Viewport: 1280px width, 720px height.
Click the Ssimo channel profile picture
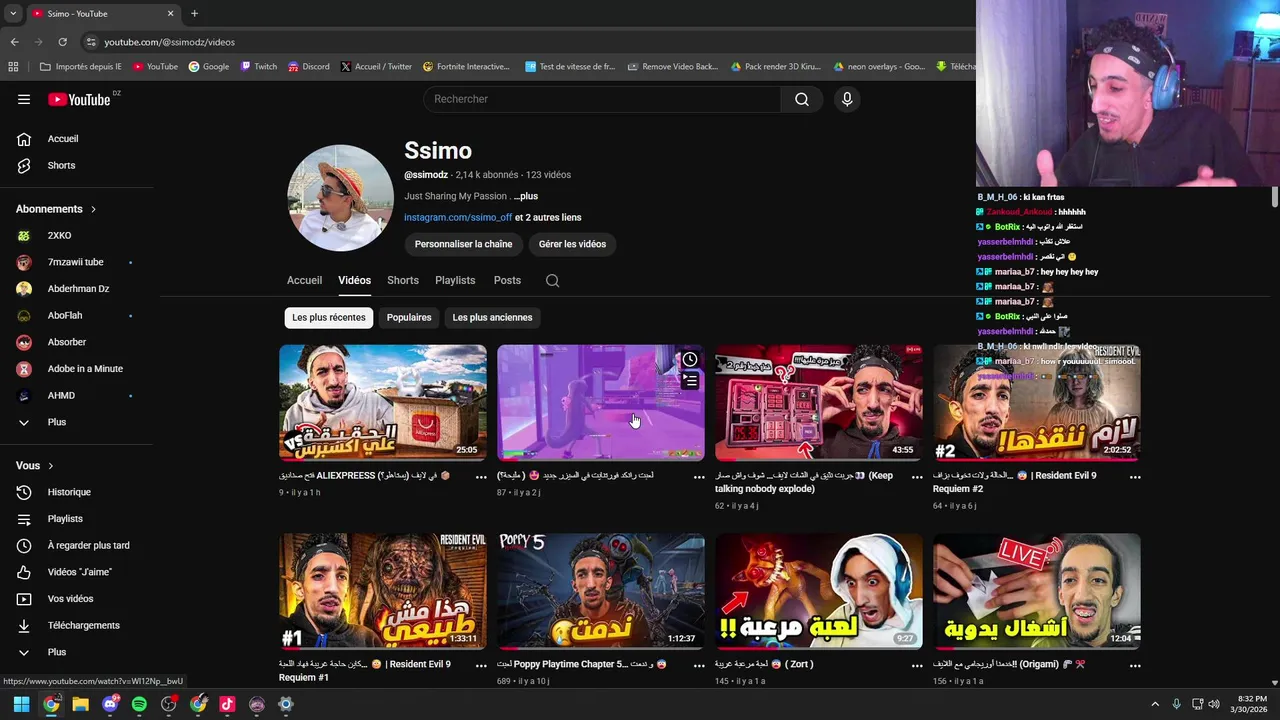pyautogui.click(x=340, y=198)
